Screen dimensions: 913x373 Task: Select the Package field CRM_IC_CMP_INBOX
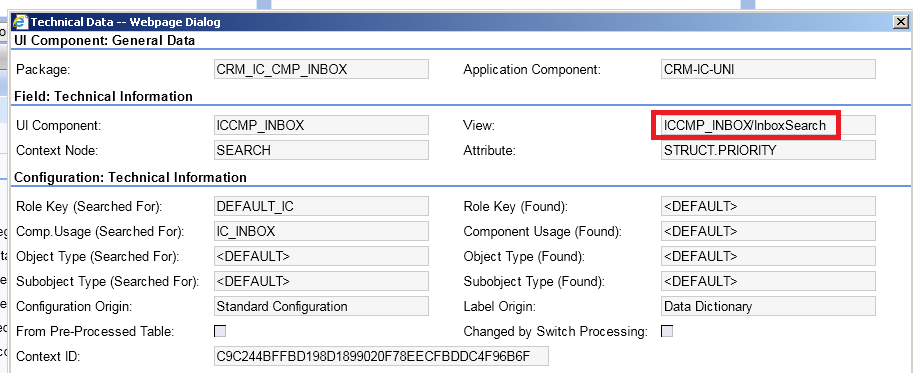point(321,69)
